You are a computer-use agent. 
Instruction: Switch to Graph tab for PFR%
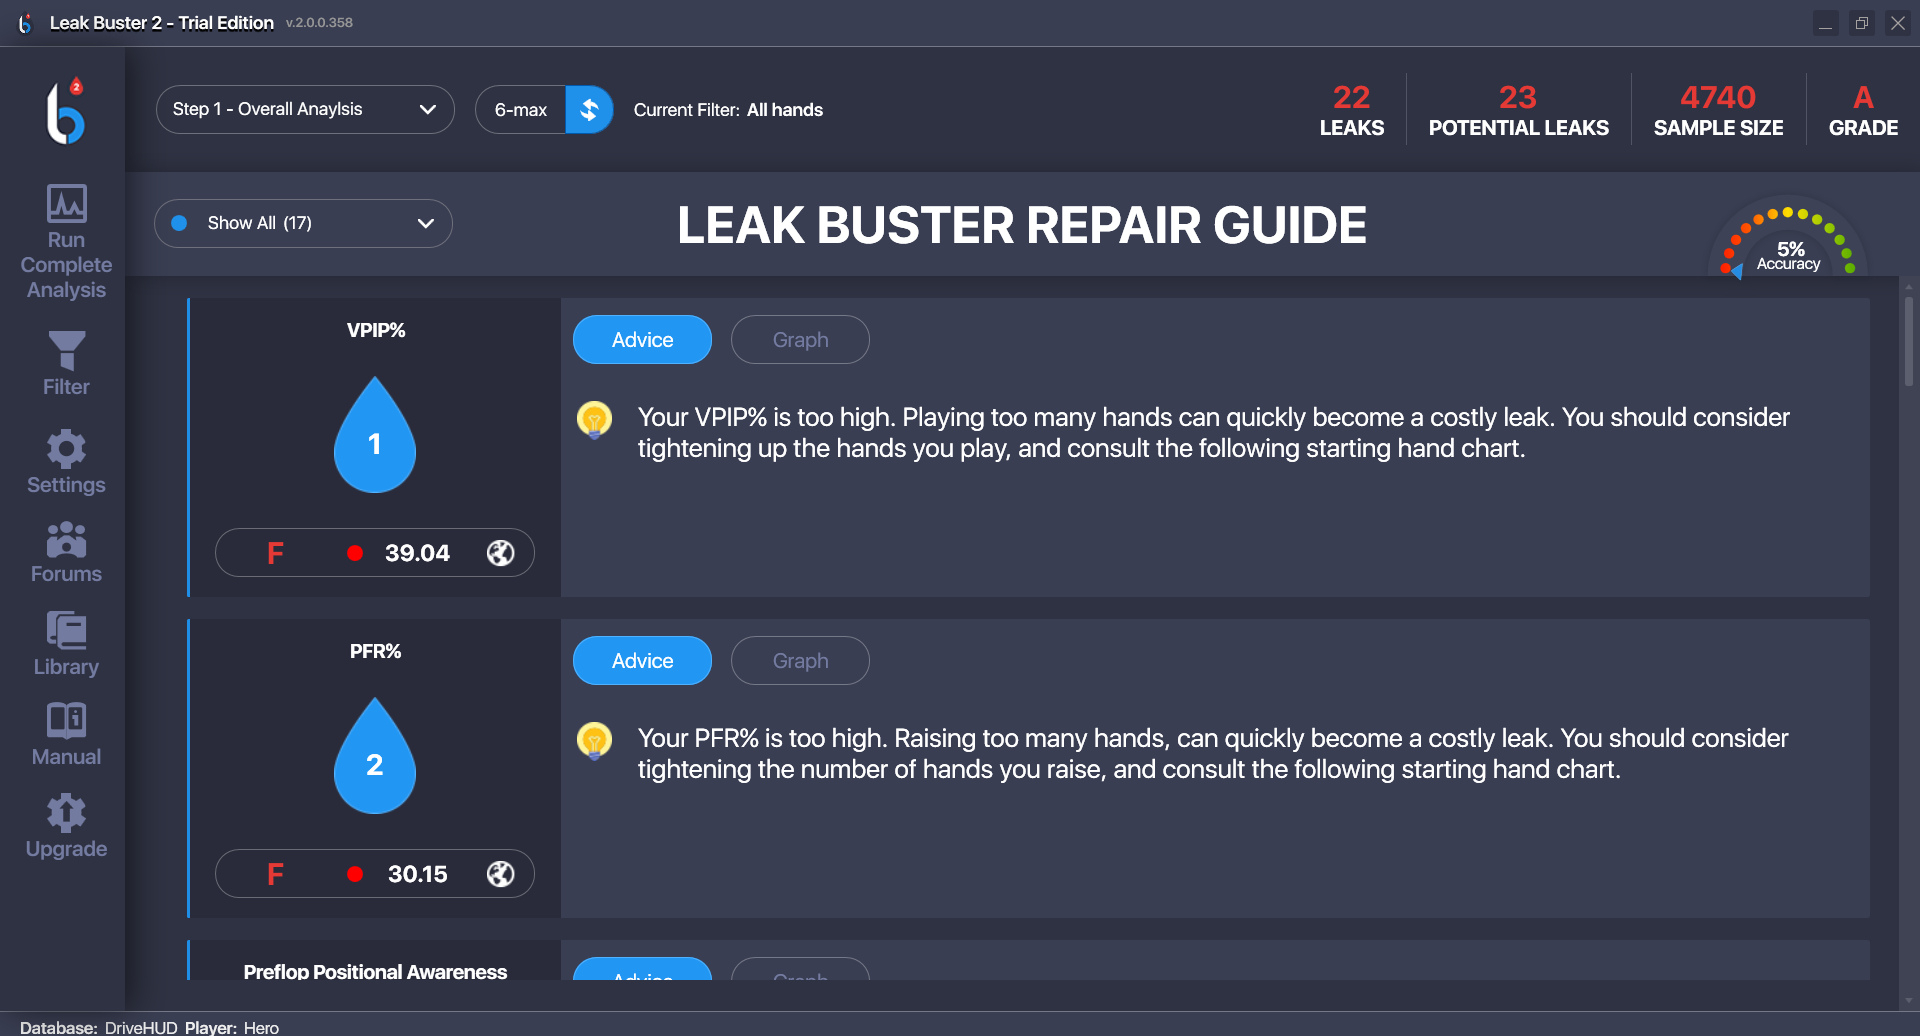(800, 661)
